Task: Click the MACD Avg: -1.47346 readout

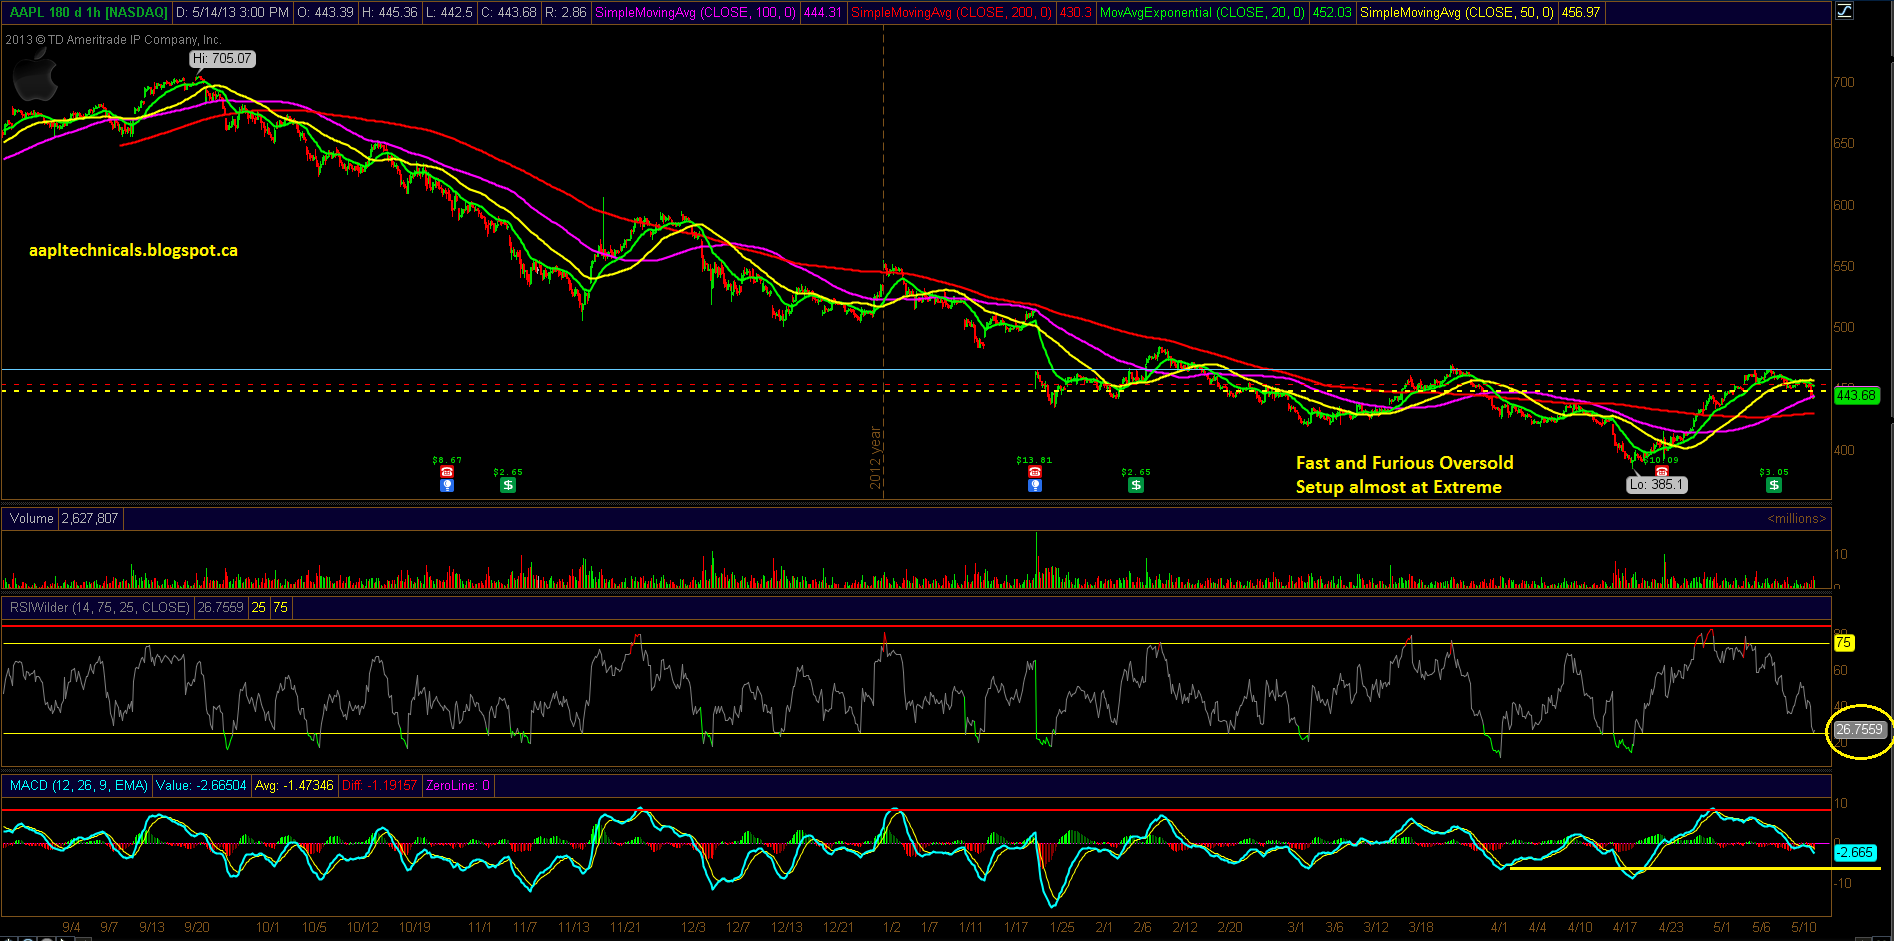Action: tap(294, 785)
